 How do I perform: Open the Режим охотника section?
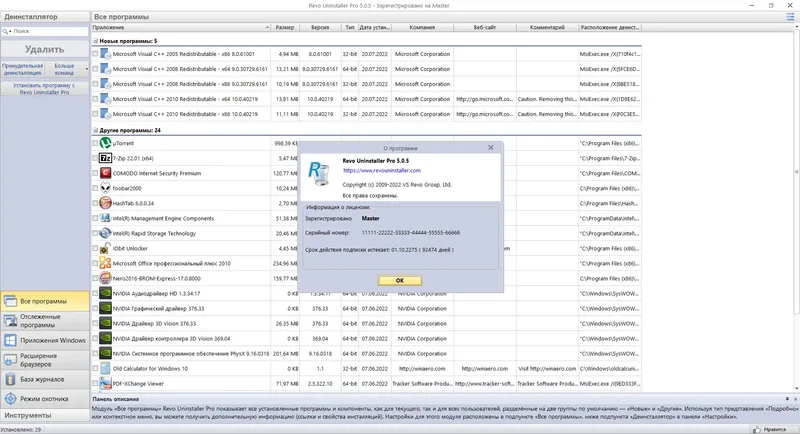click(x=45, y=399)
